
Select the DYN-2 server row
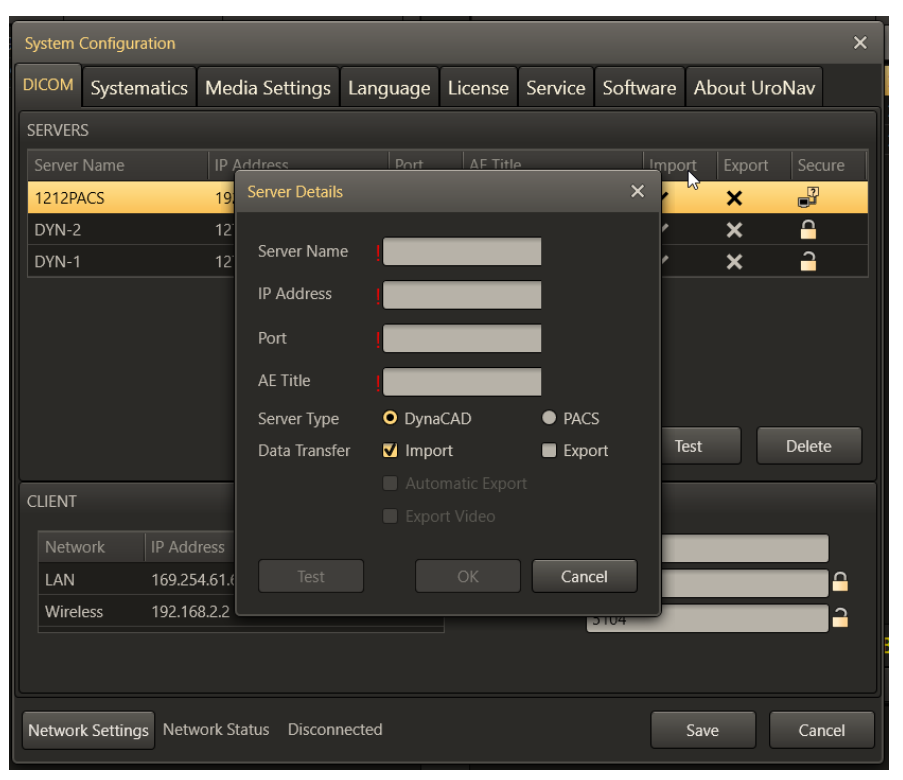point(447,230)
